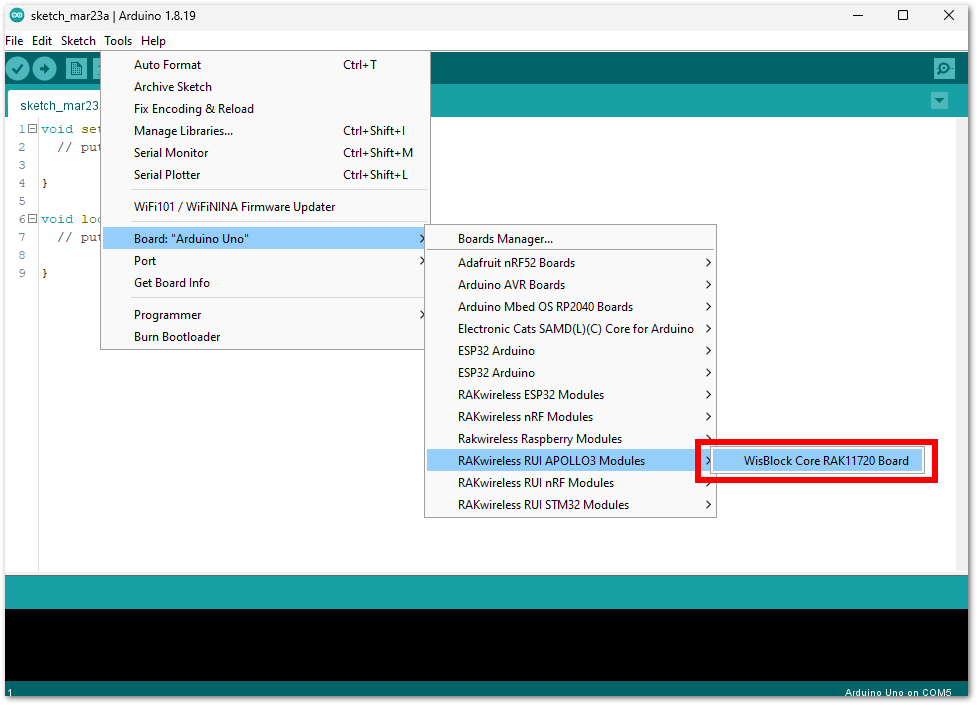Expand the lower ESP32 Arduino entry
This screenshot has height=705, width=977.
(x=570, y=373)
